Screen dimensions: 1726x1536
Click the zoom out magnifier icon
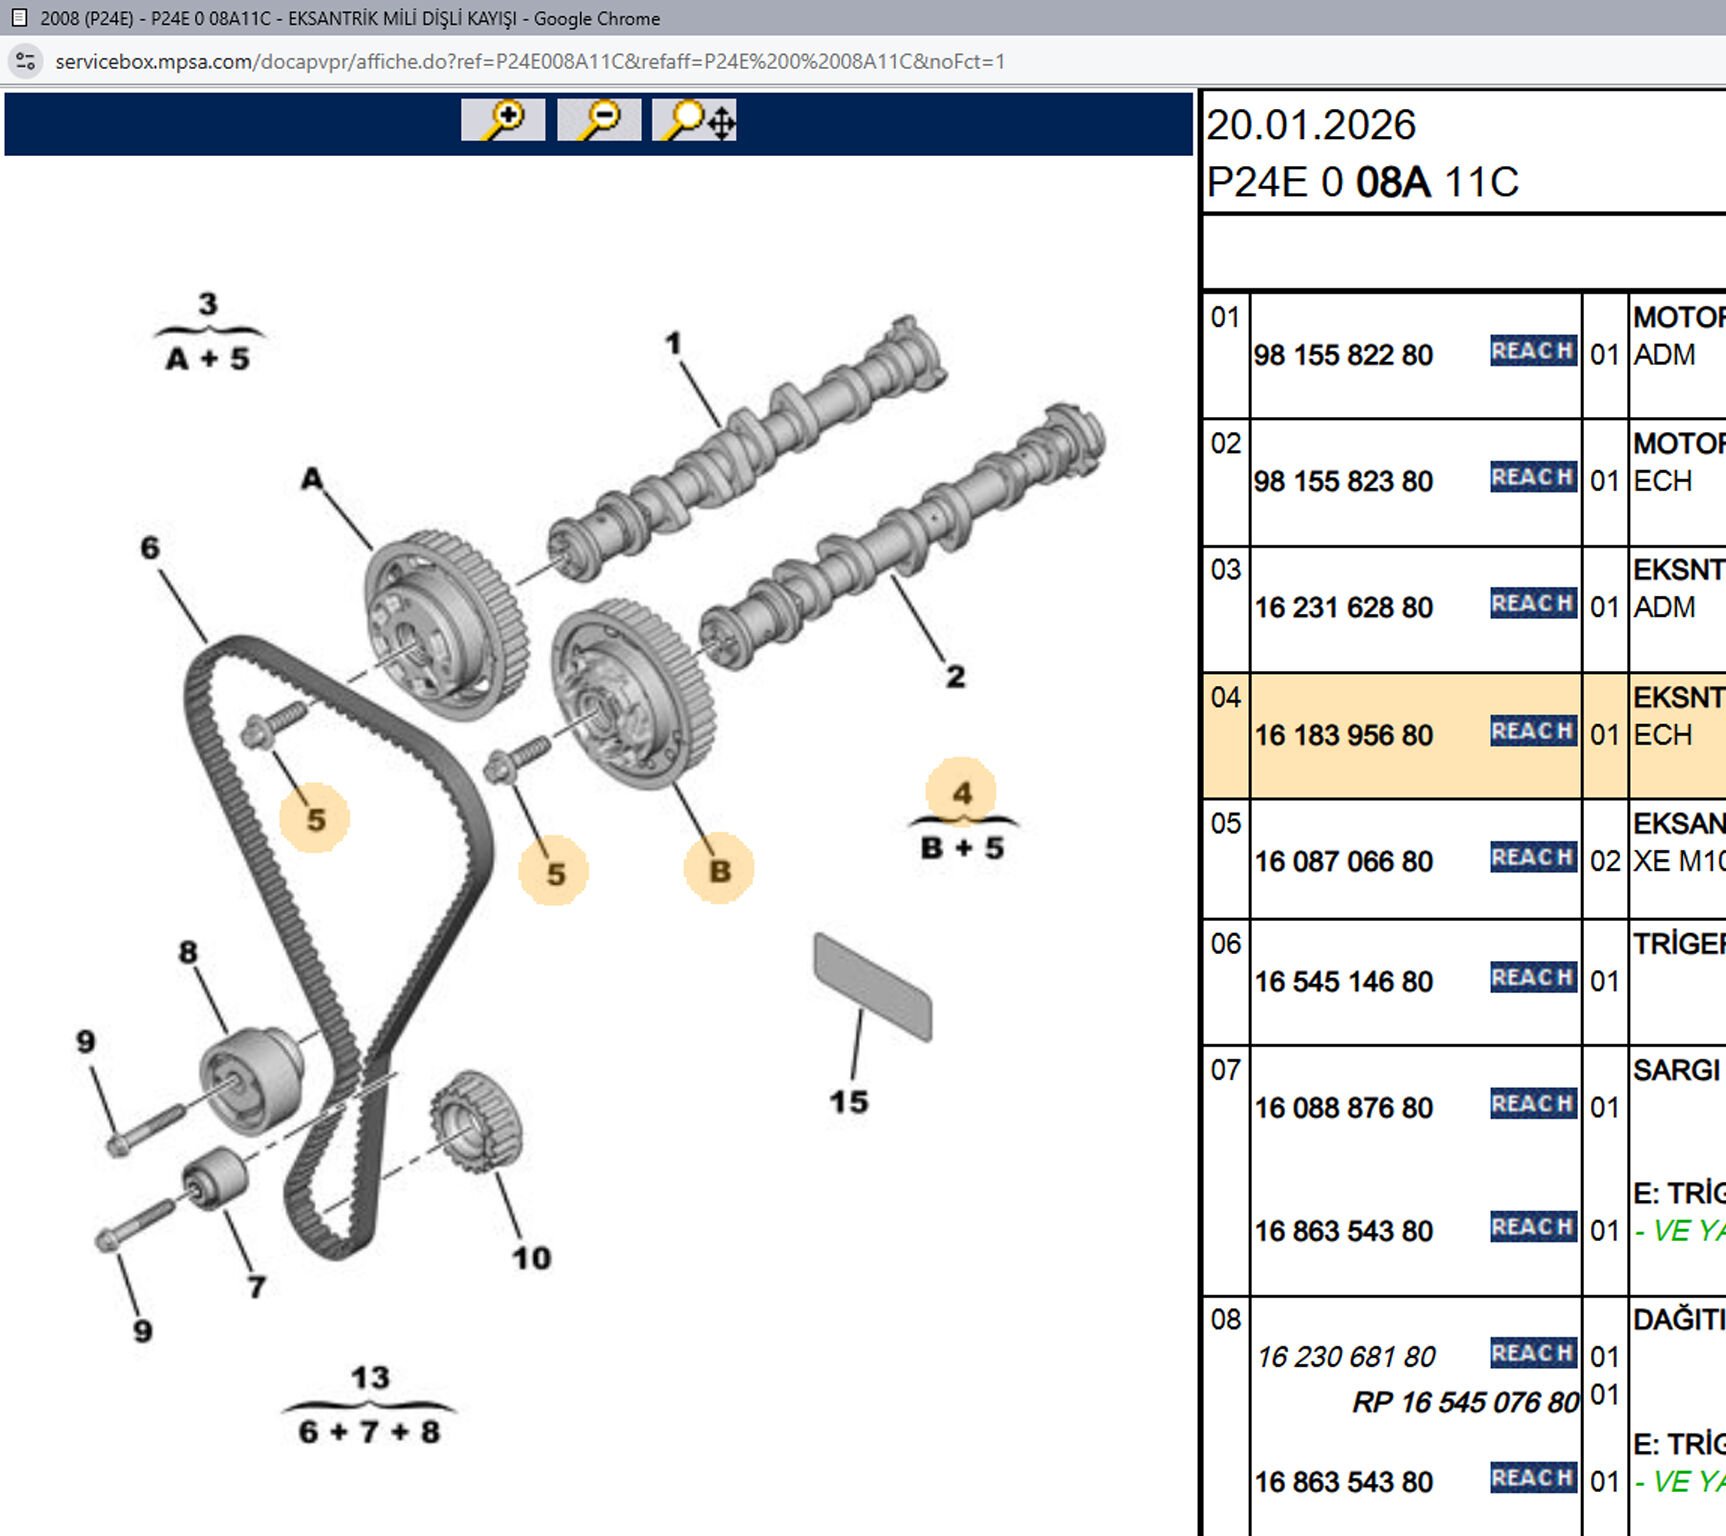click(599, 120)
